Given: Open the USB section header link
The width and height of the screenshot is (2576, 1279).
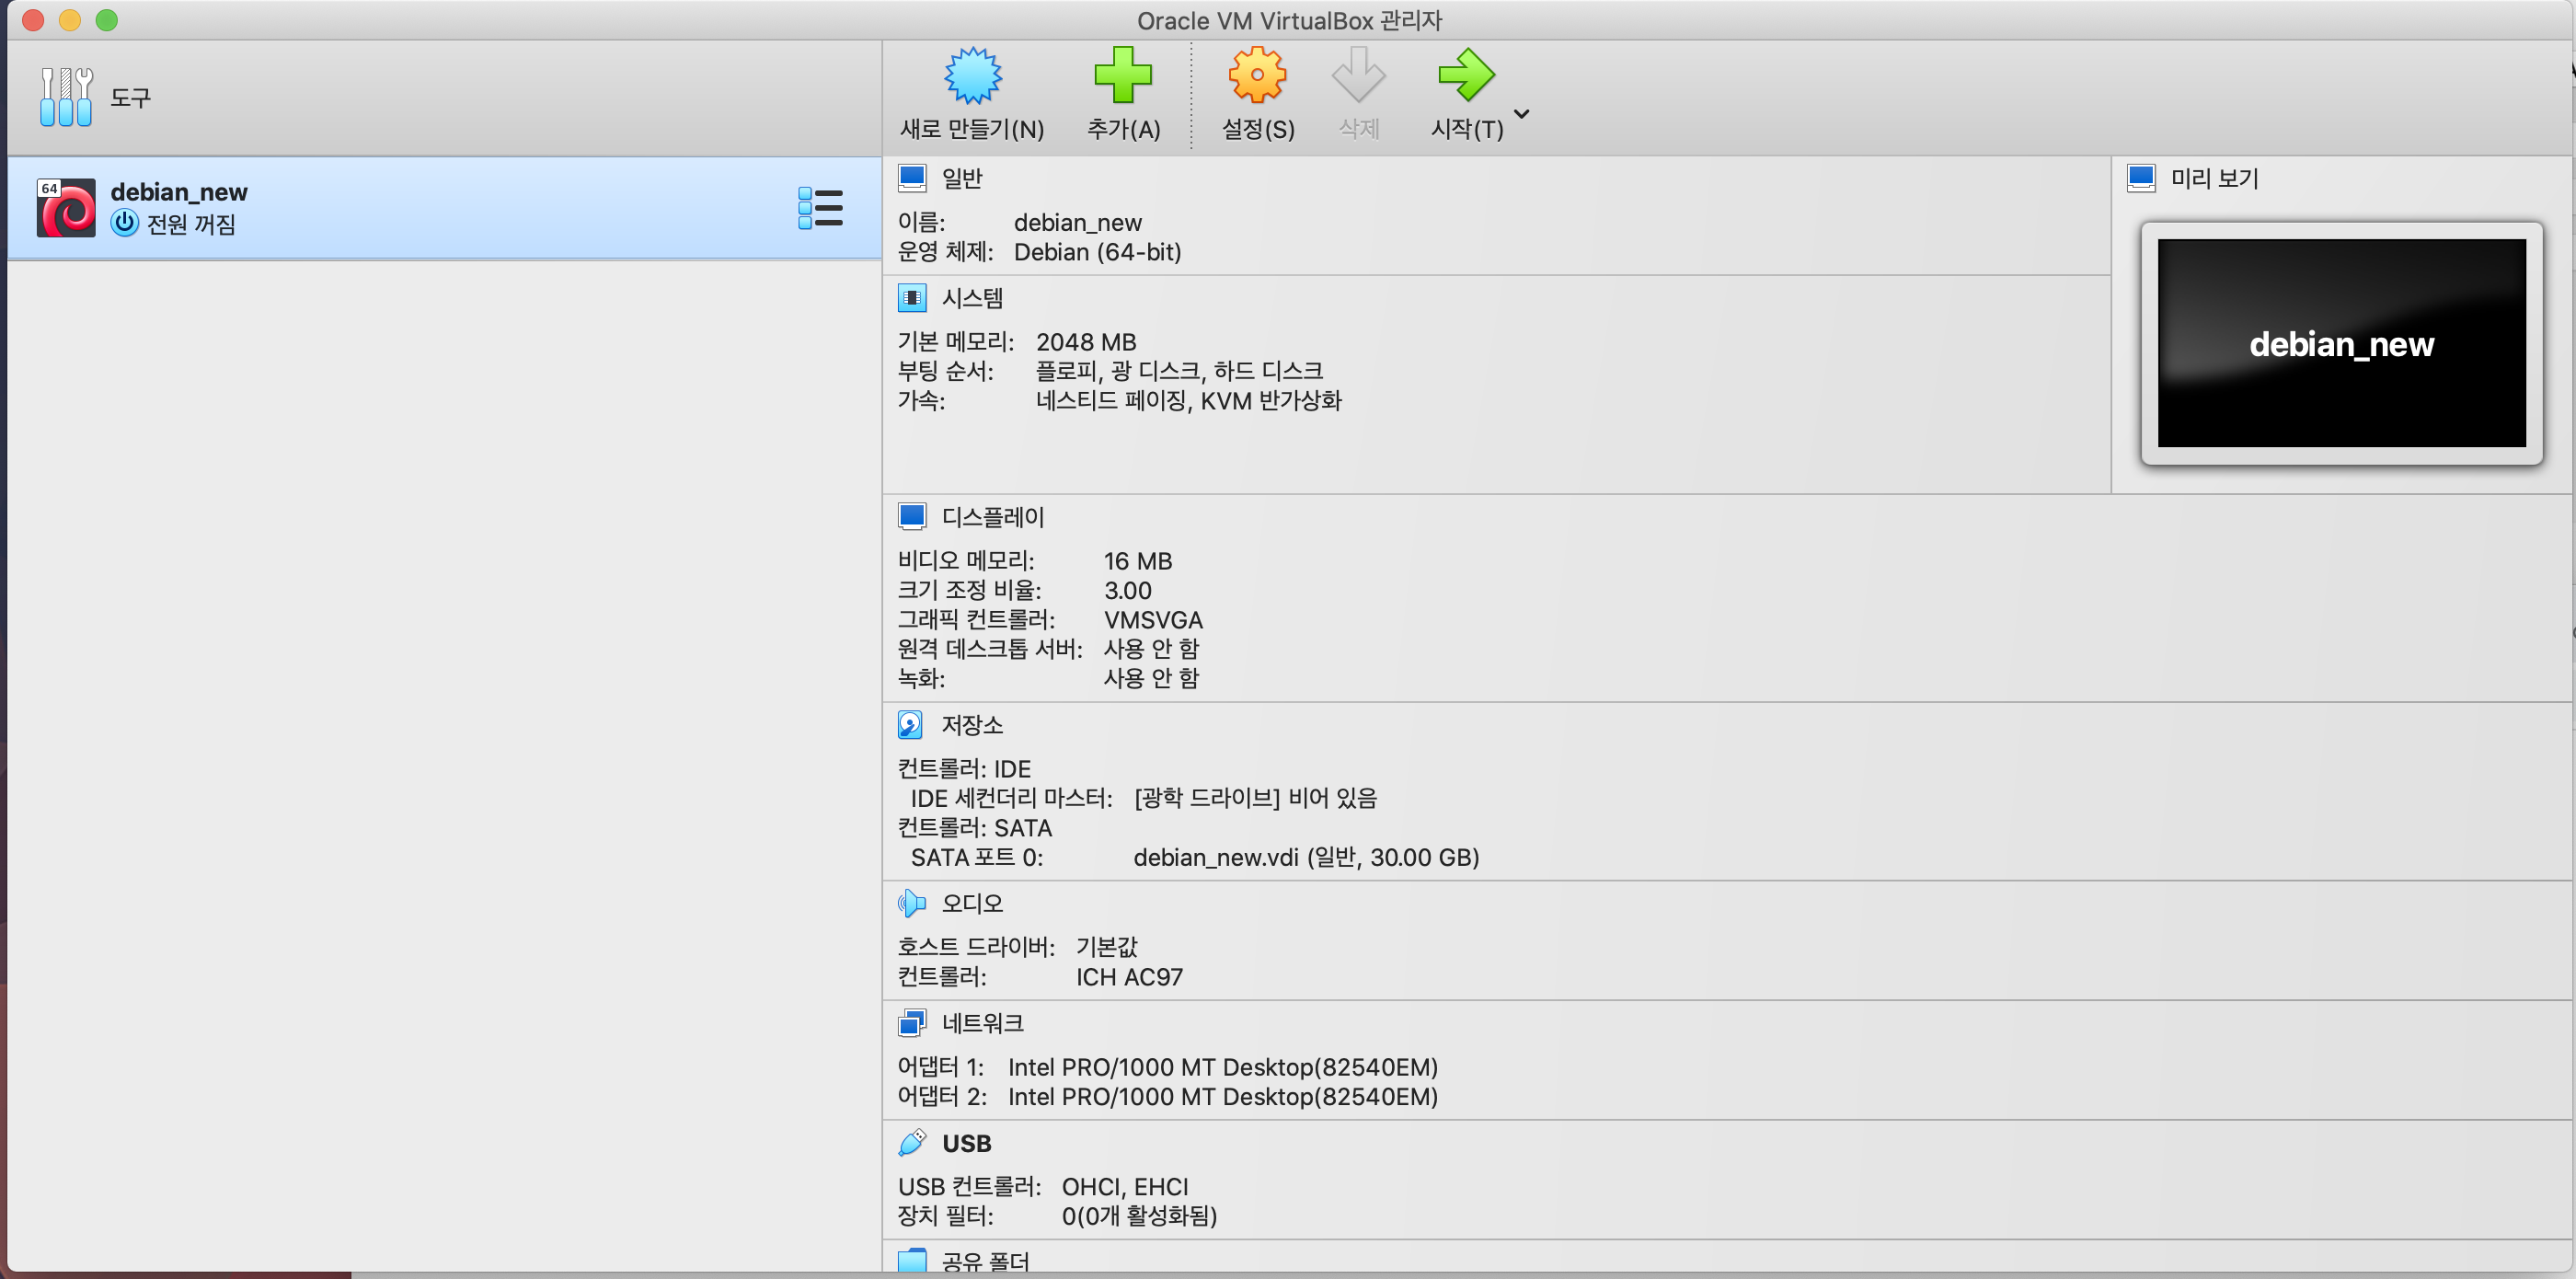Looking at the screenshot, I should point(967,1143).
